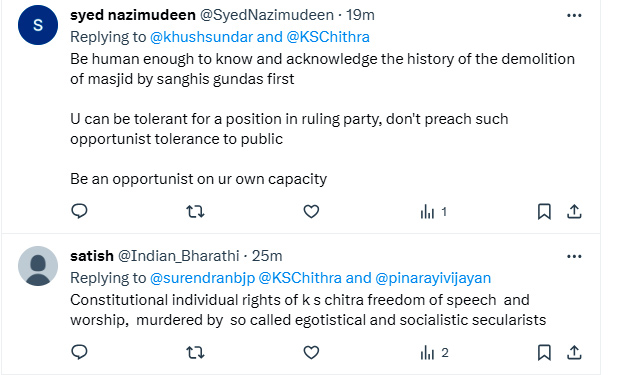Reply to satish's tweet
The height and width of the screenshot is (375, 617).
[79, 352]
